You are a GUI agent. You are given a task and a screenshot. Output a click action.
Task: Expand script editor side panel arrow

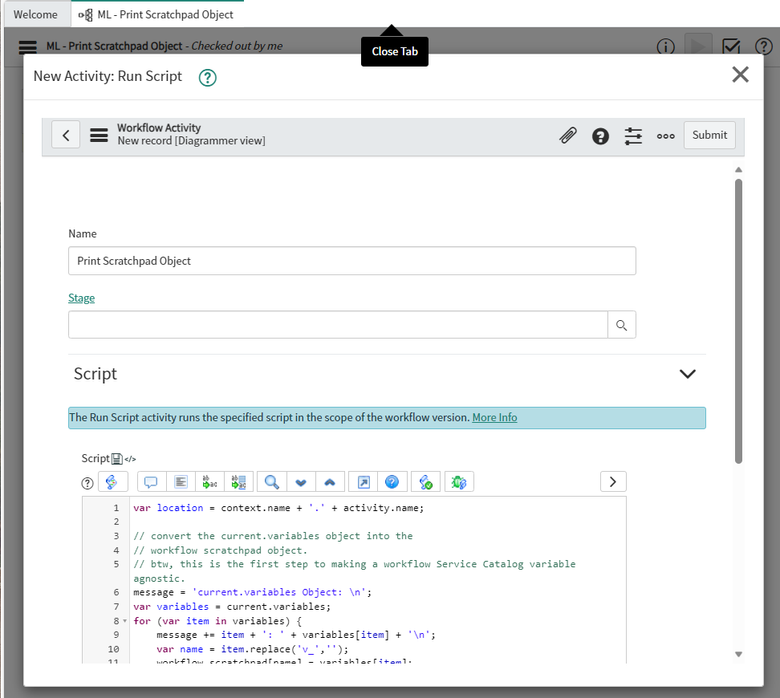[x=613, y=482]
